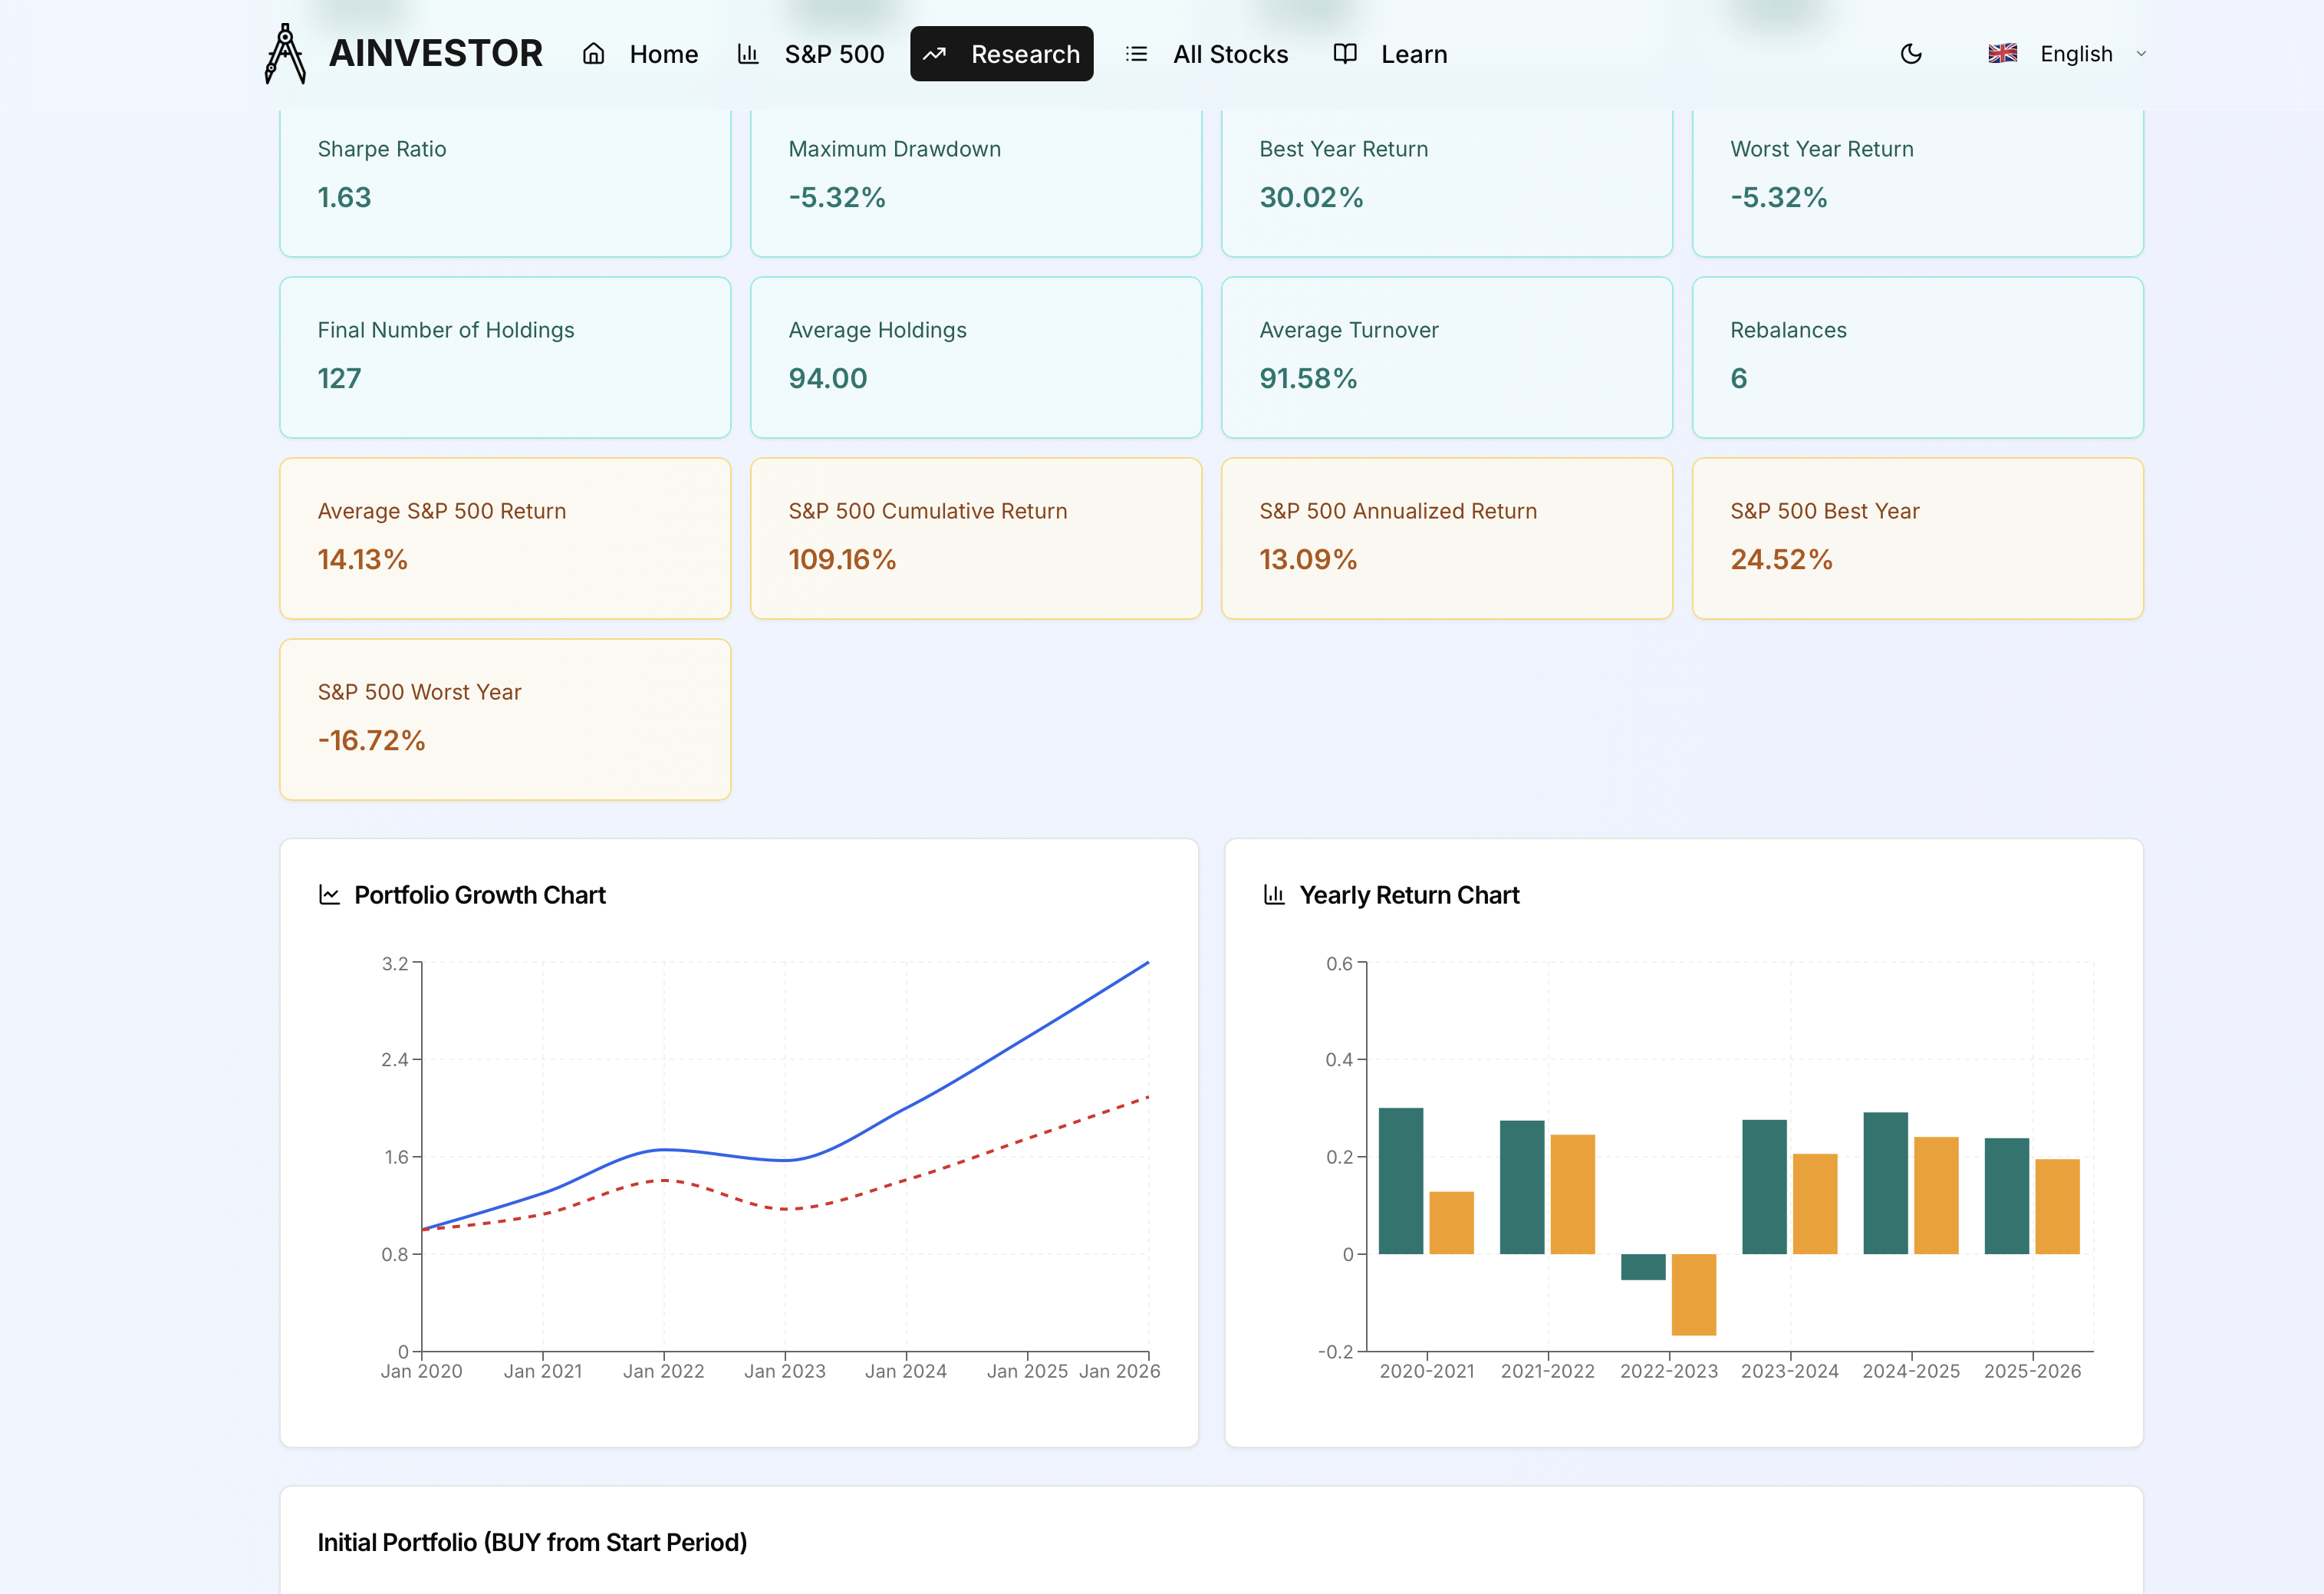
Task: Click the green 2023-2024 portfolio bar
Action: pos(1764,1187)
